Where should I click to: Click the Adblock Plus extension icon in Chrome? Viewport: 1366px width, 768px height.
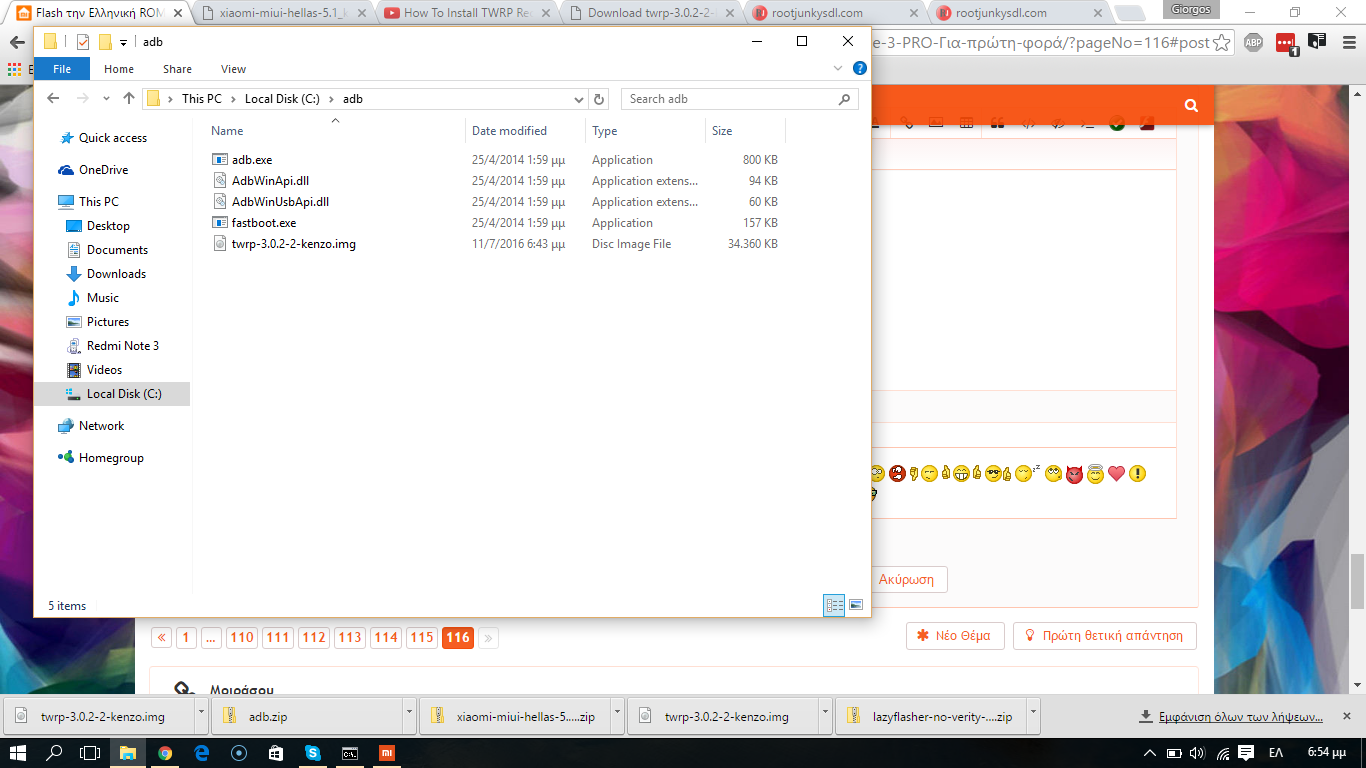point(1253,43)
